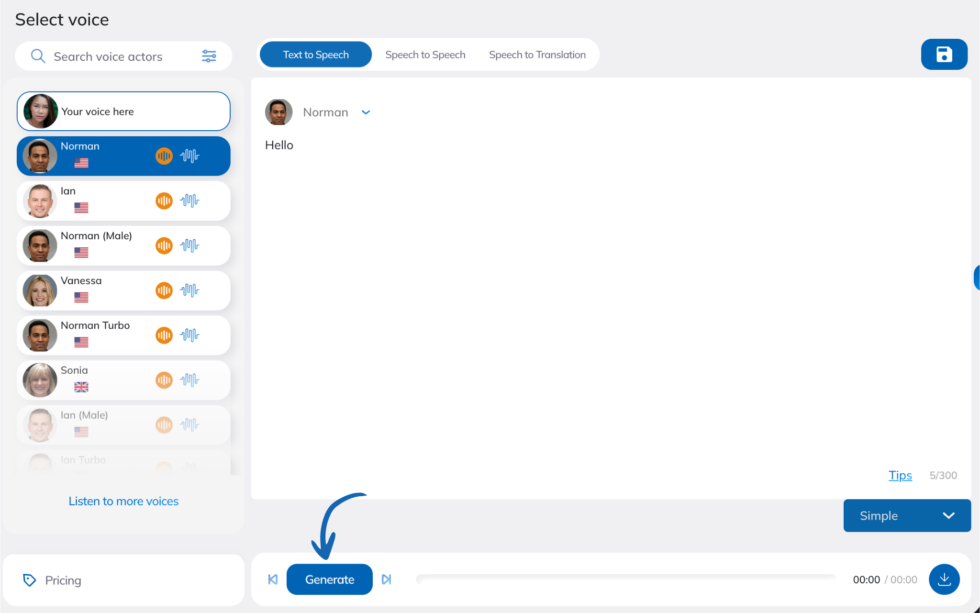
Task: Click the waveform icon for Sonia
Action: [x=189, y=380]
